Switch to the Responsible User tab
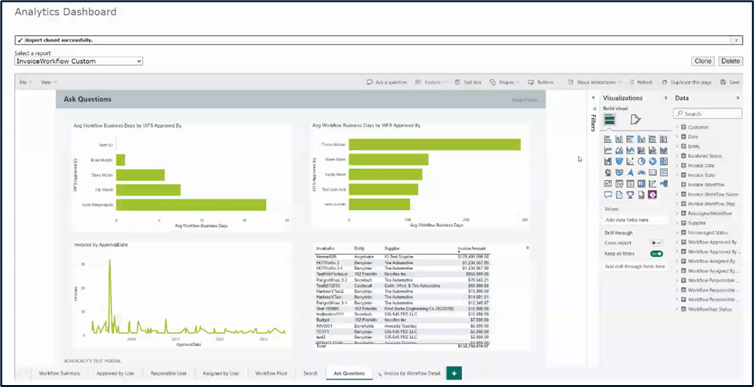 [168, 373]
